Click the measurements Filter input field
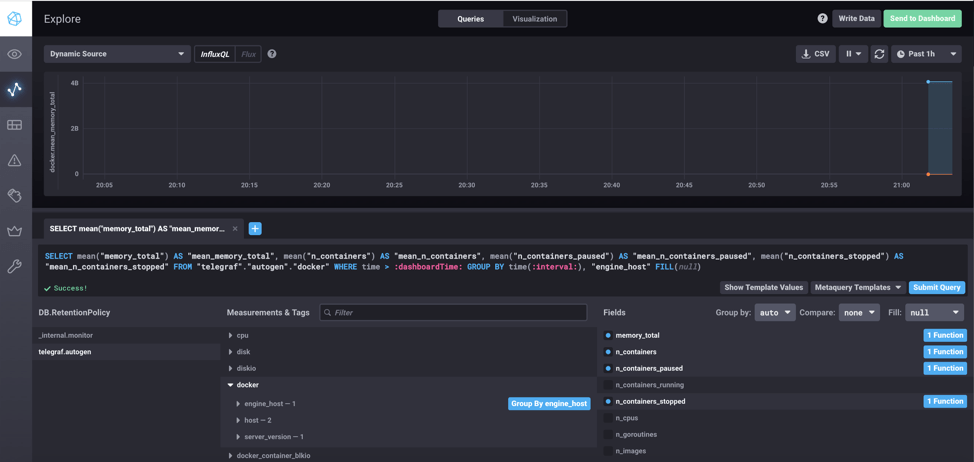 click(x=453, y=313)
